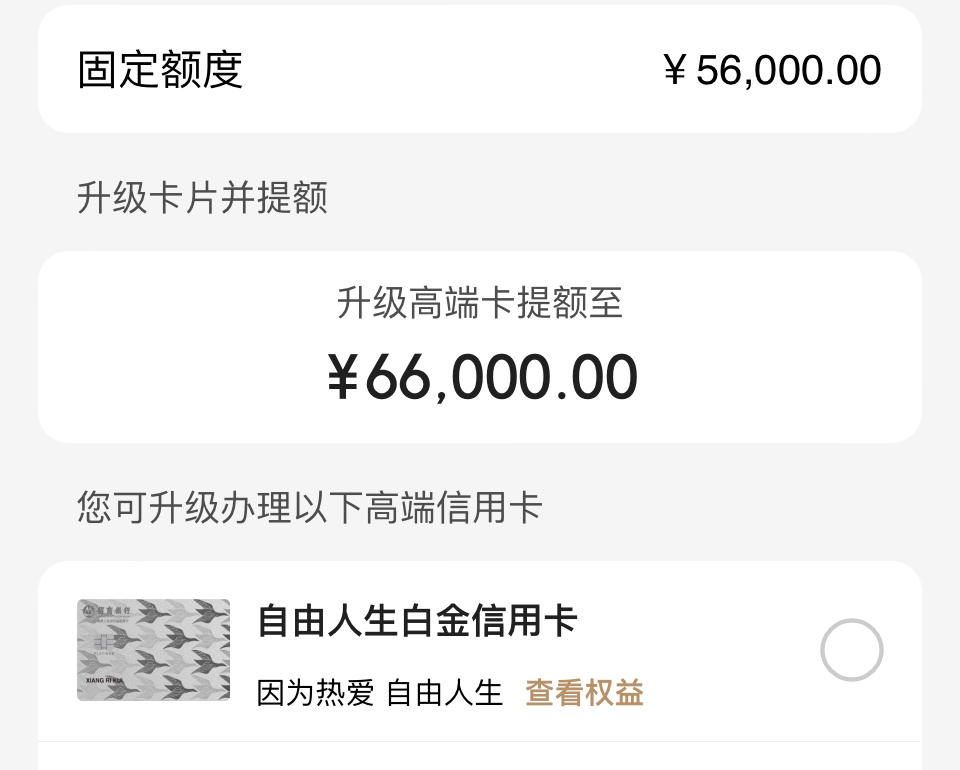Tap the divider line below the card row
Viewport: 960px width, 770px height.
pyautogui.click(x=480, y=742)
